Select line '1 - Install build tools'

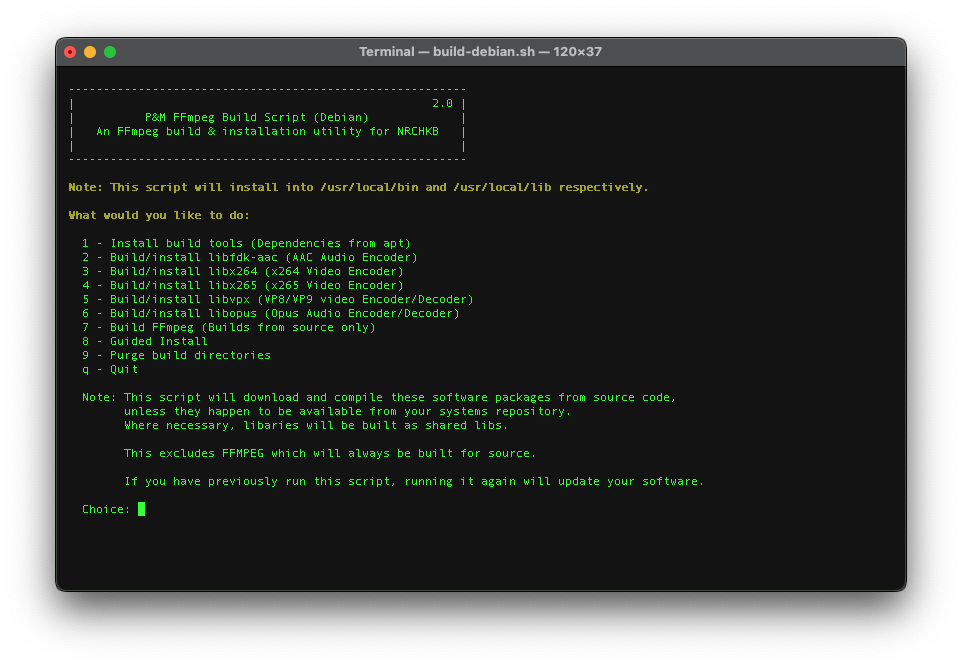click(x=246, y=244)
